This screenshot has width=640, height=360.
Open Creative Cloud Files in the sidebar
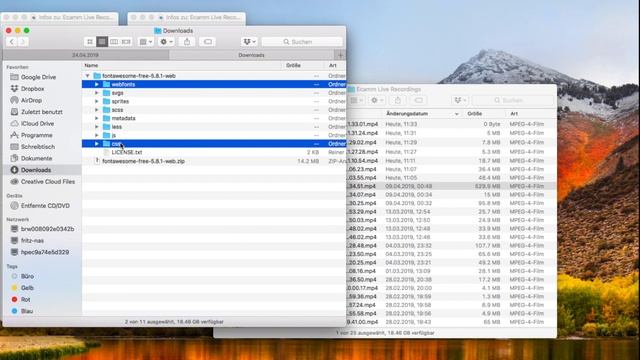point(48,182)
